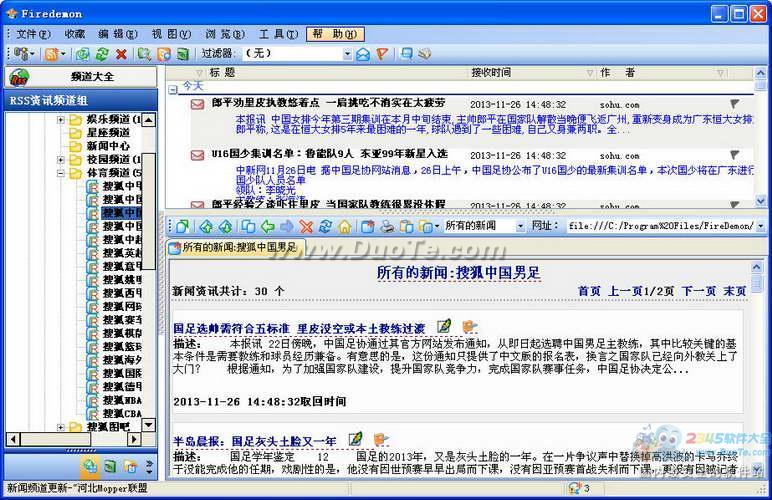The image size is (772, 500).
Task: Click edit icon beside 国足选帅 headline
Action: (444, 326)
